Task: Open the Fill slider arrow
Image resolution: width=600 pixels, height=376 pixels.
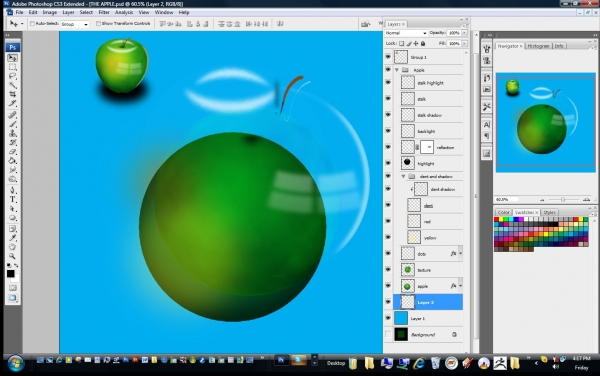Action: pyautogui.click(x=465, y=44)
